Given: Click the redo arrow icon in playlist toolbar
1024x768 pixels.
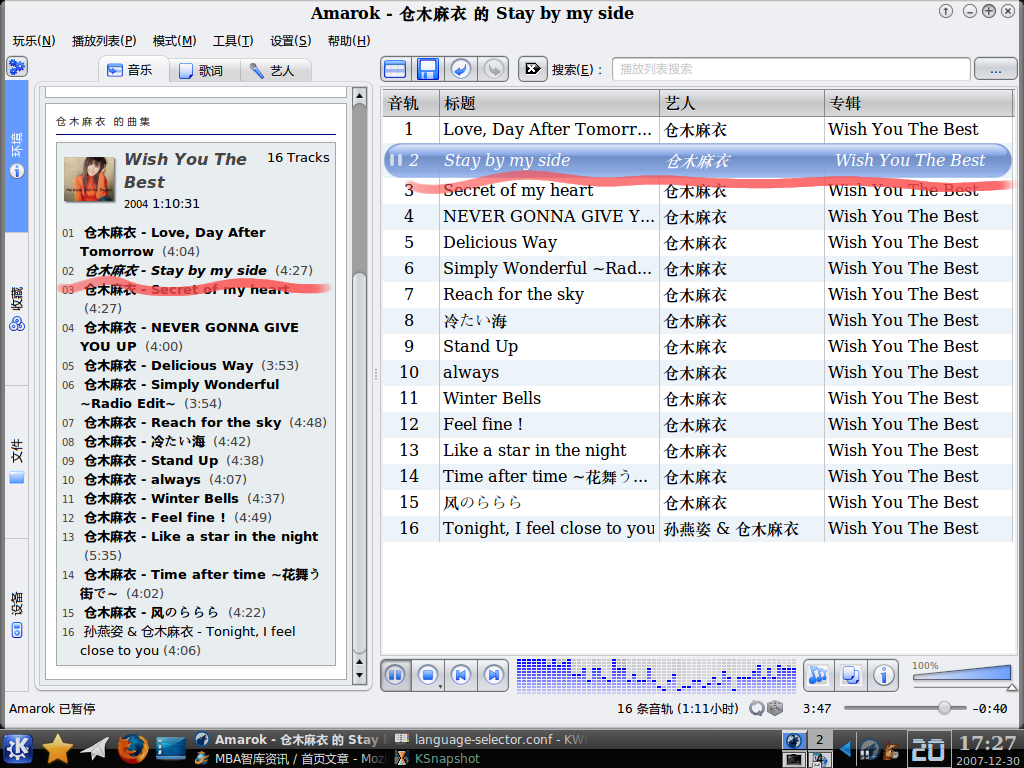Looking at the screenshot, I should coord(494,69).
